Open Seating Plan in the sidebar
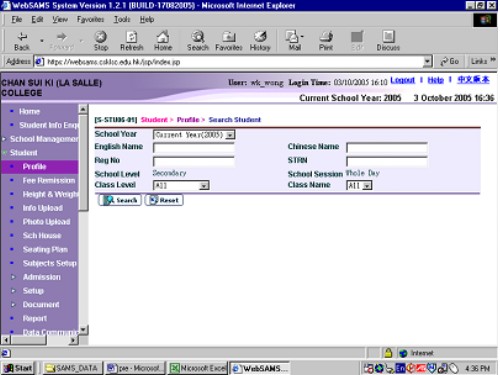 pos(45,249)
